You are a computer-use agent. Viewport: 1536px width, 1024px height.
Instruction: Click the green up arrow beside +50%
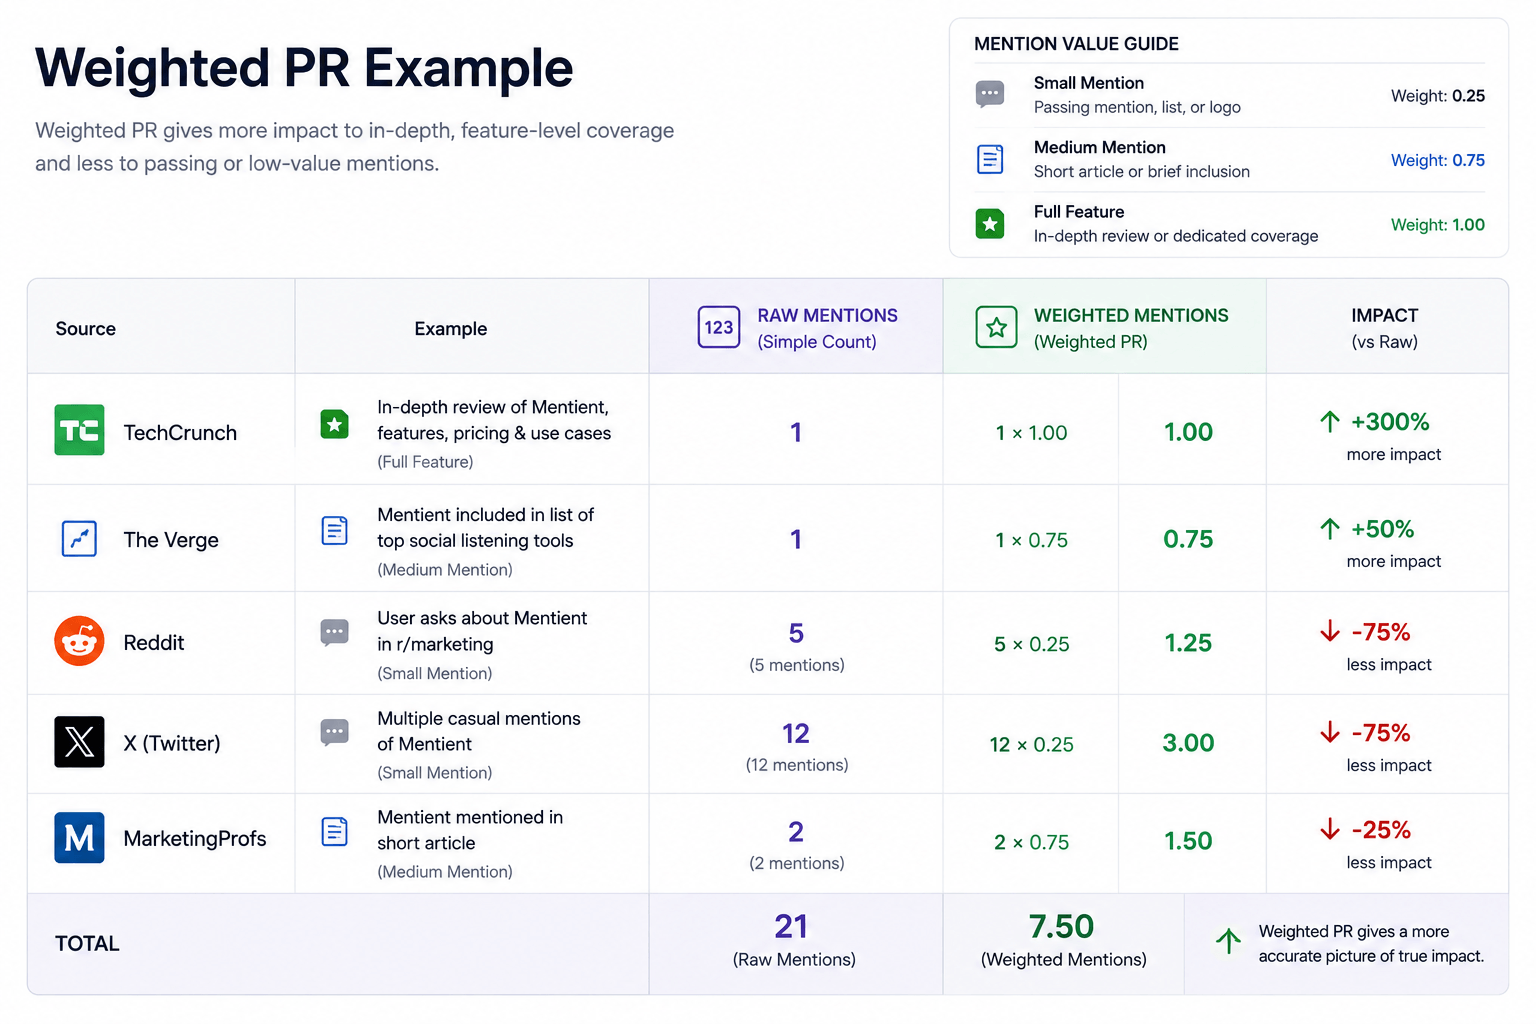tap(1329, 529)
